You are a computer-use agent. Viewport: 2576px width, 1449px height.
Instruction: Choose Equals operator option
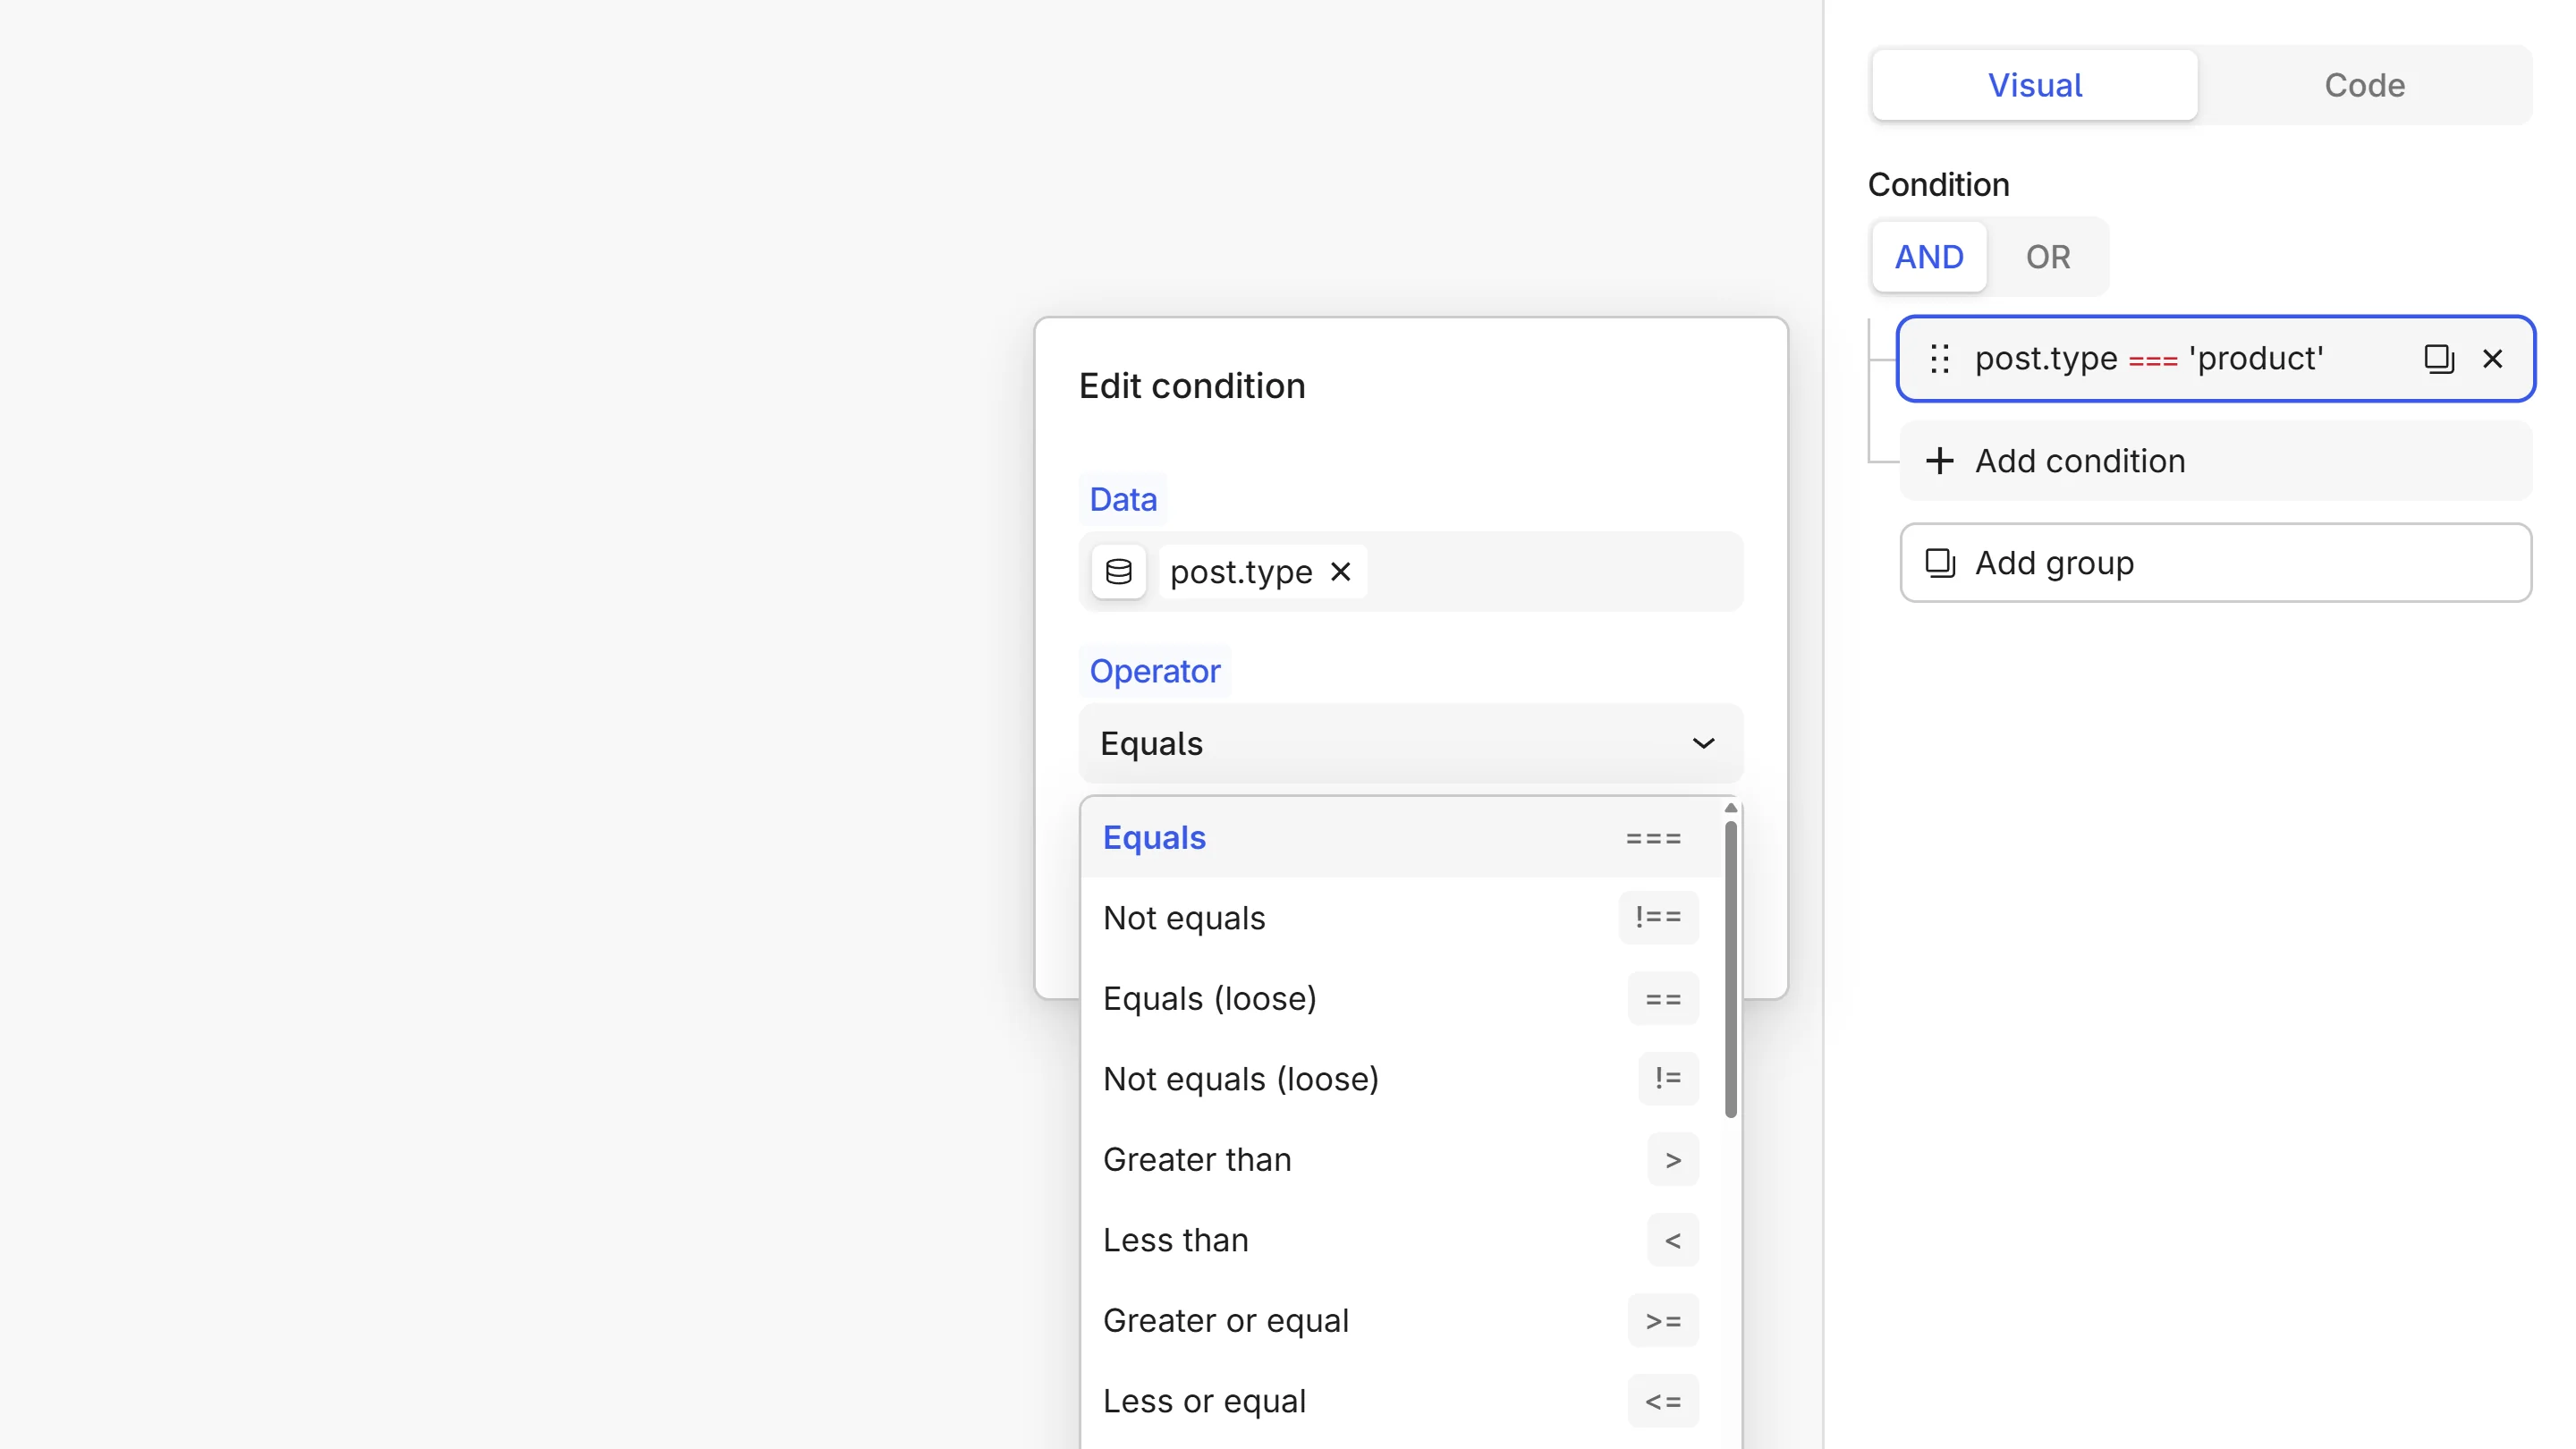[x=1400, y=838]
